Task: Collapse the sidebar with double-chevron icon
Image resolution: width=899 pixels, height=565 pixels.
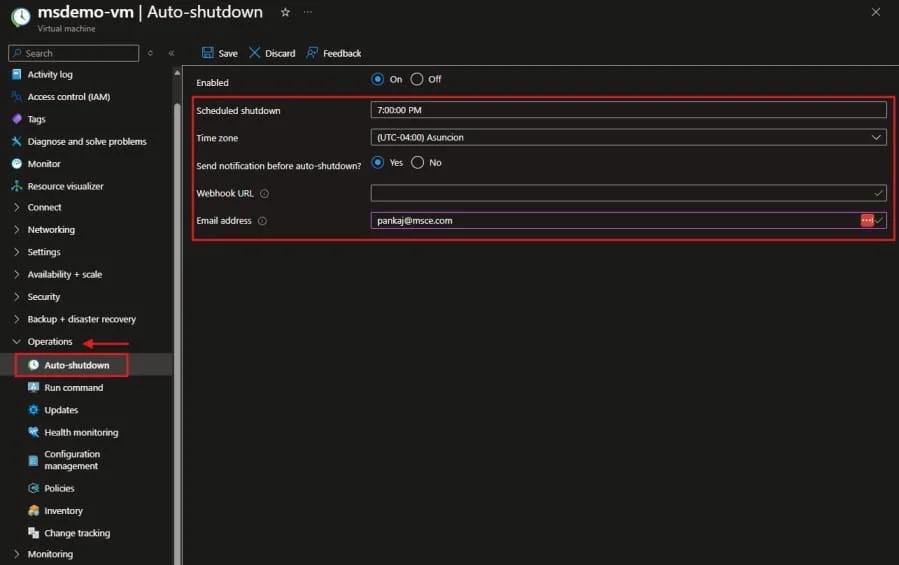Action: (171, 53)
